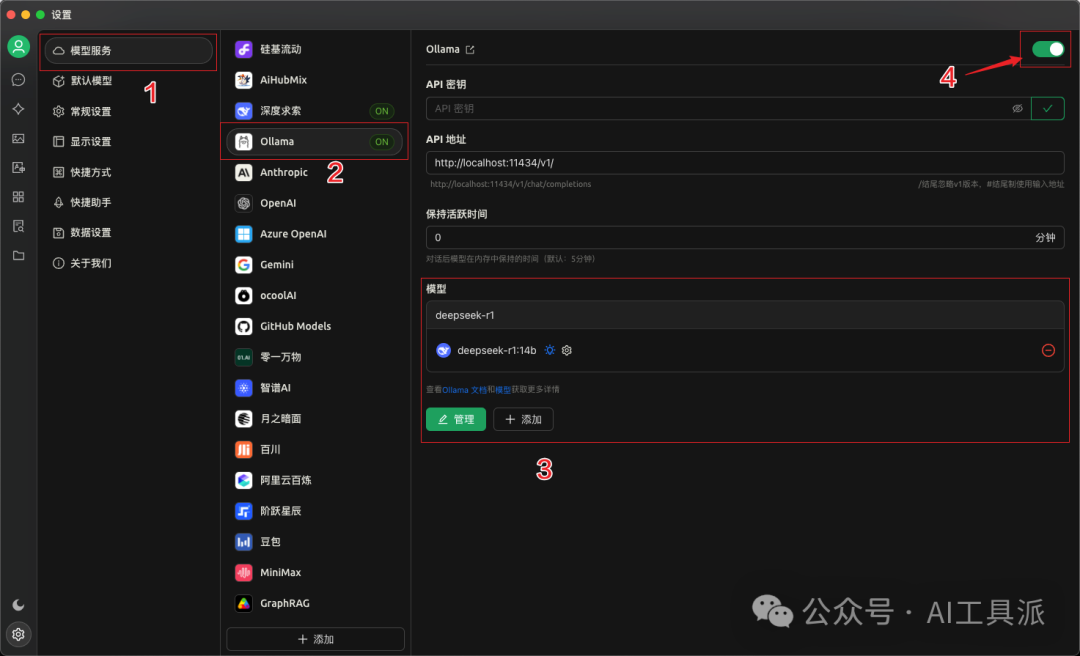Click the API key check button
The height and width of the screenshot is (656, 1080).
tap(1048, 108)
